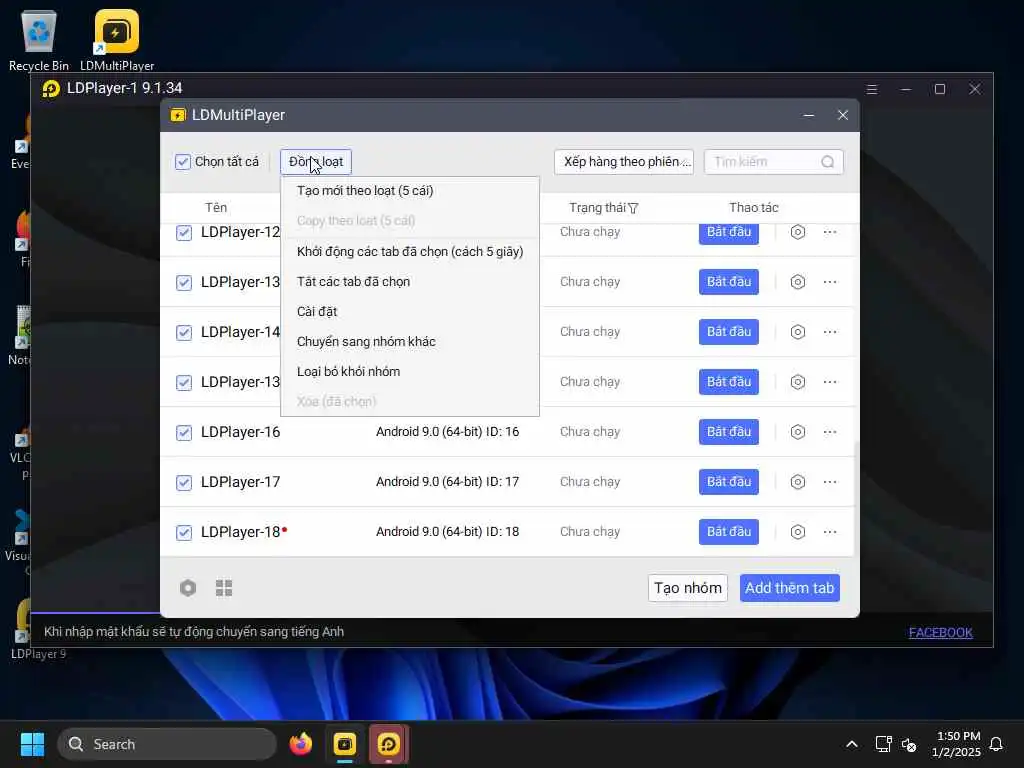This screenshot has width=1024, height=768.
Task: Select Loại bỏ khỏi nhóm
Action: (x=410, y=372)
